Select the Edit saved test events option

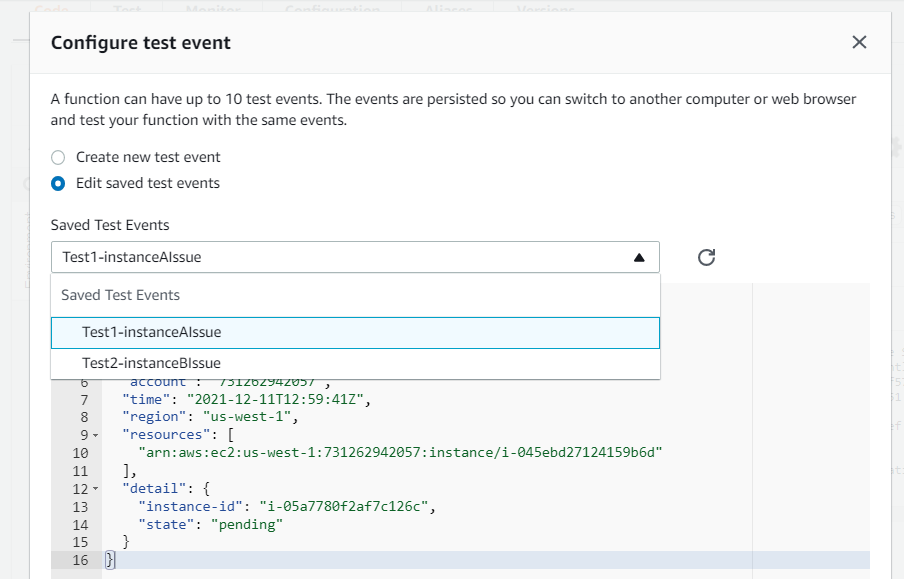59,183
